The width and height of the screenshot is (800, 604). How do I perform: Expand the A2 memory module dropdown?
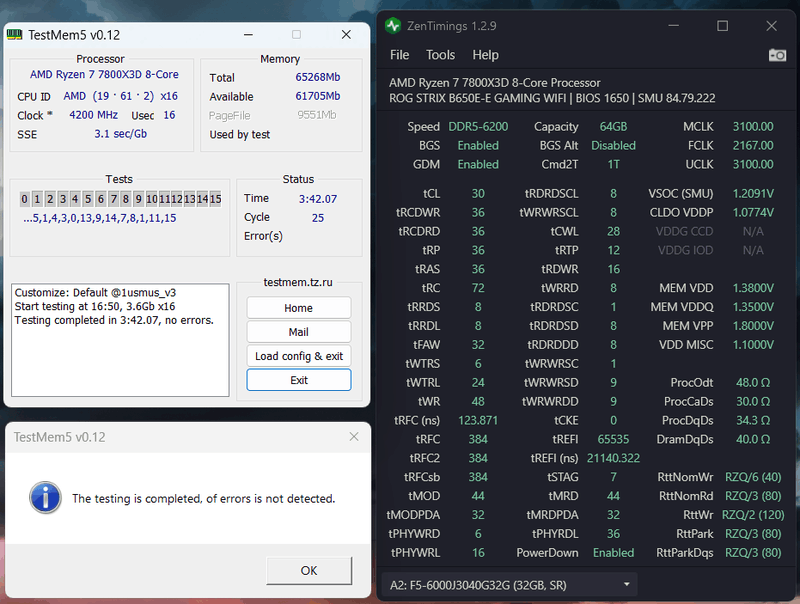[x=509, y=585]
